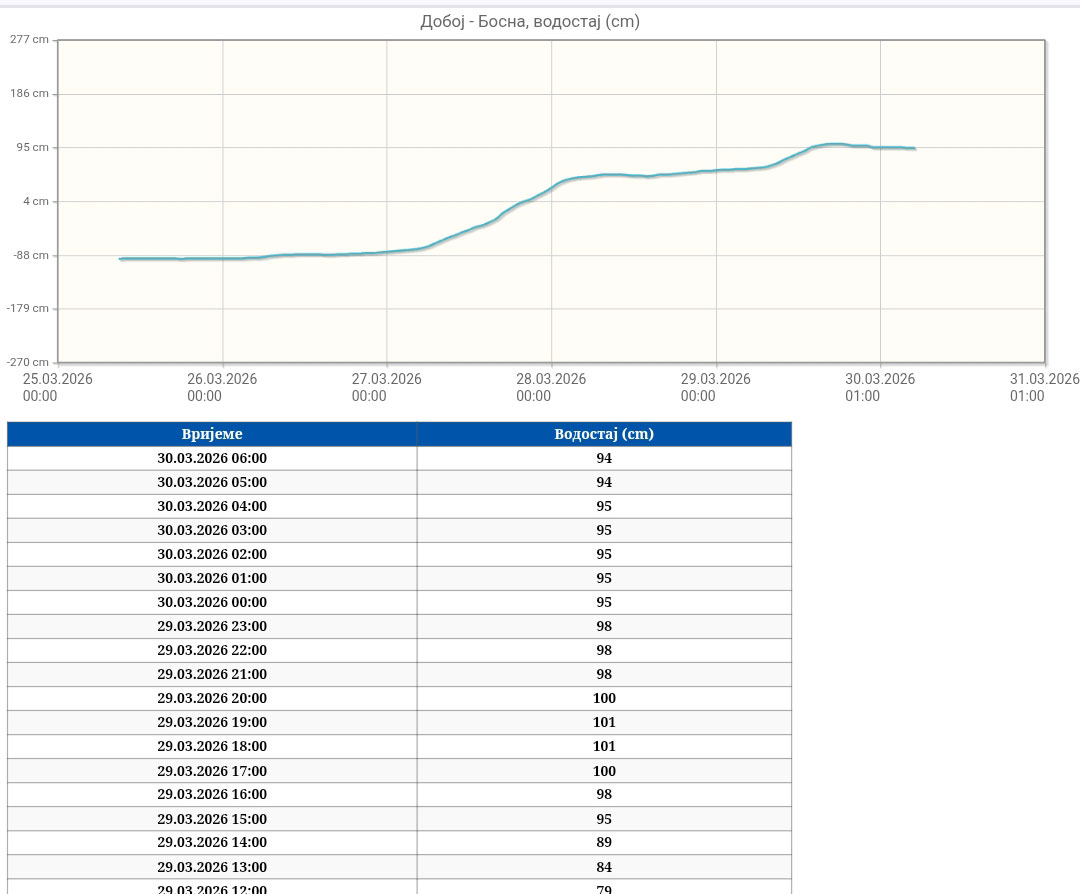
Task: Click the "Водостај (cm)" column header
Action: click(604, 434)
